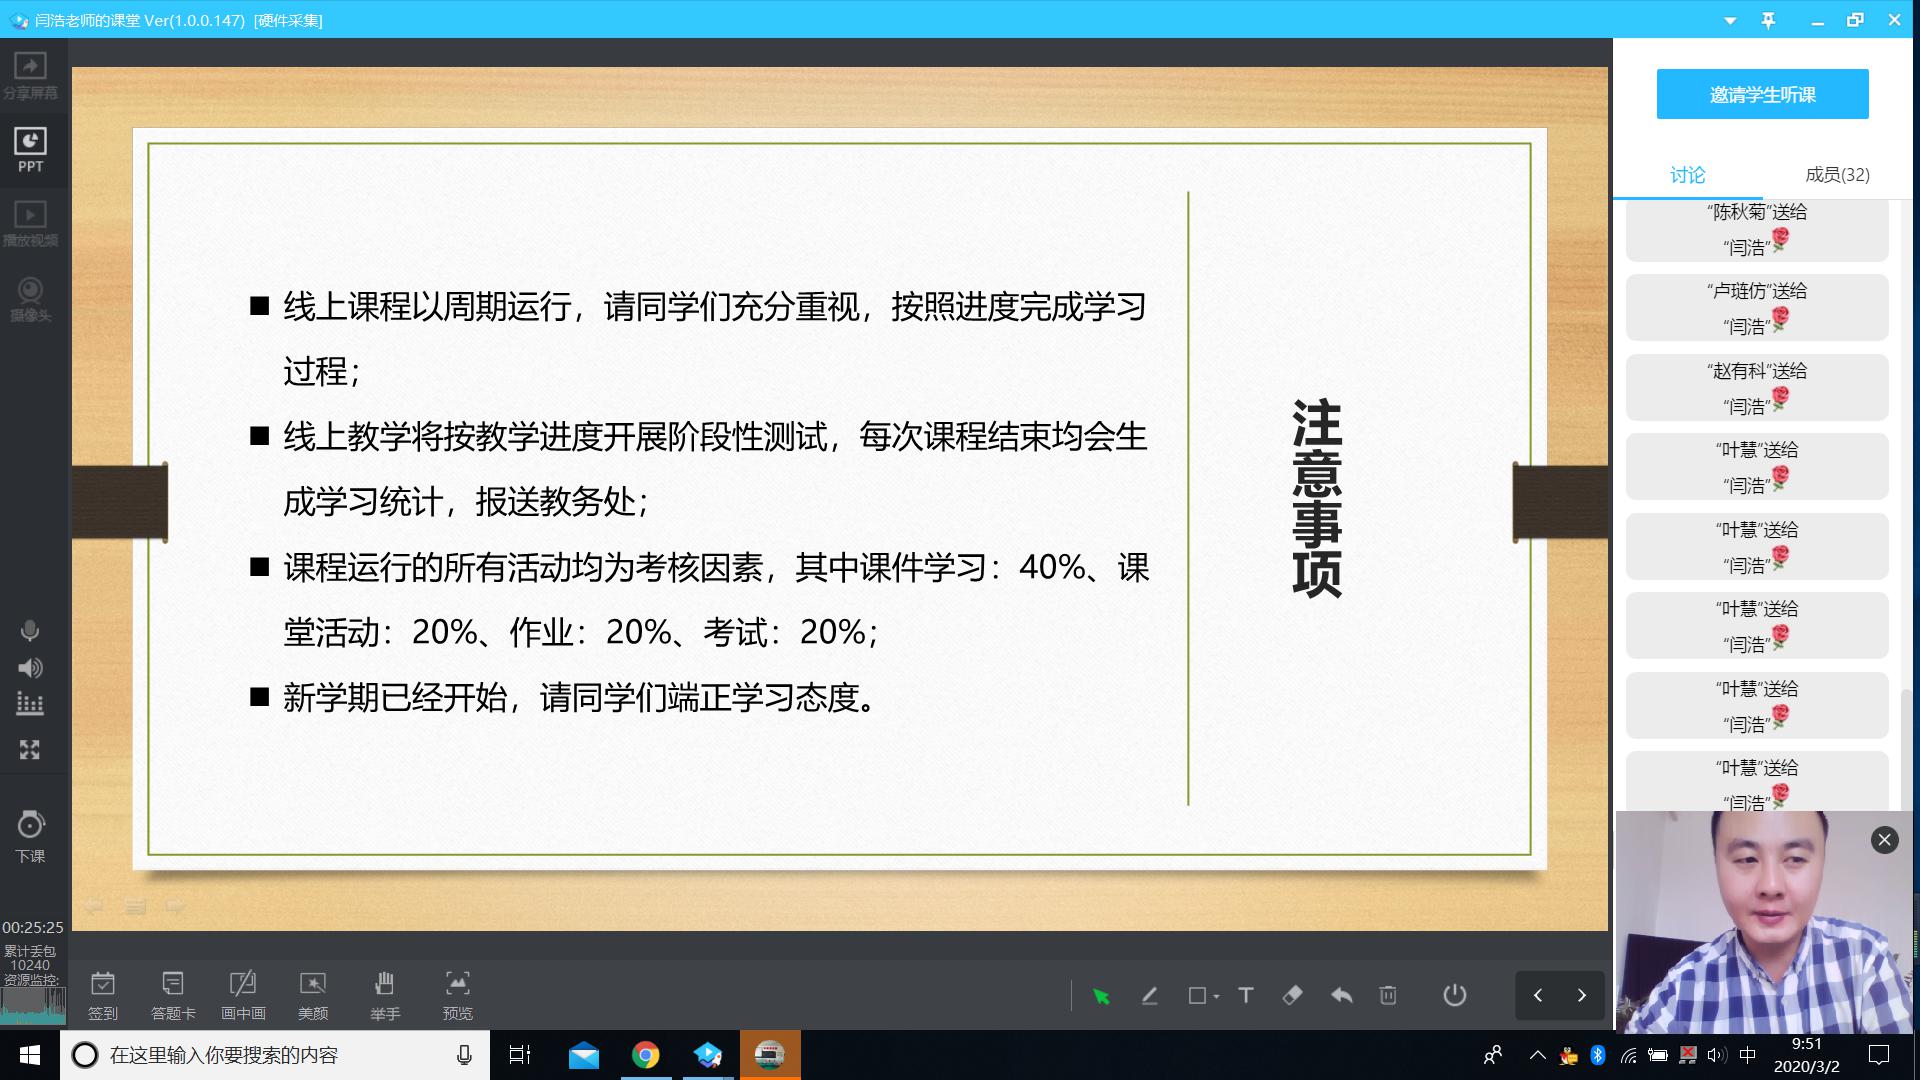
Task: Click the battery status tray icon
Action: (1658, 1055)
